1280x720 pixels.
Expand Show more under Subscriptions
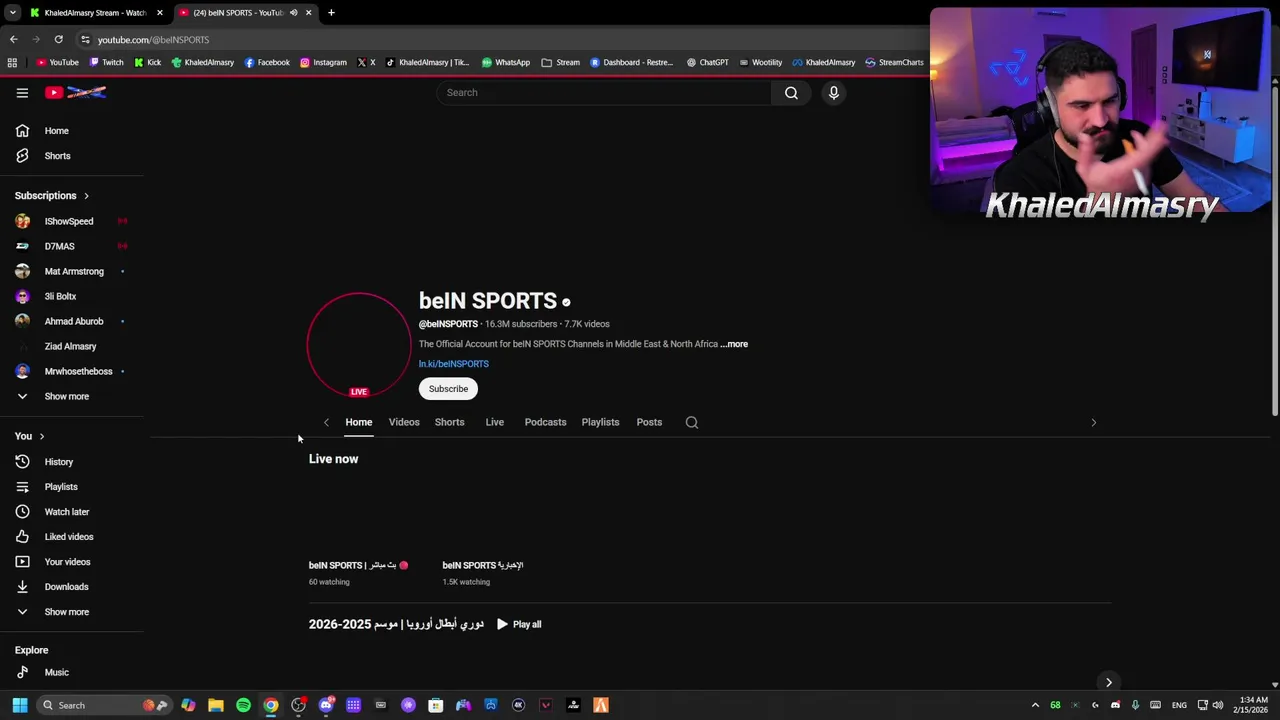(72, 396)
